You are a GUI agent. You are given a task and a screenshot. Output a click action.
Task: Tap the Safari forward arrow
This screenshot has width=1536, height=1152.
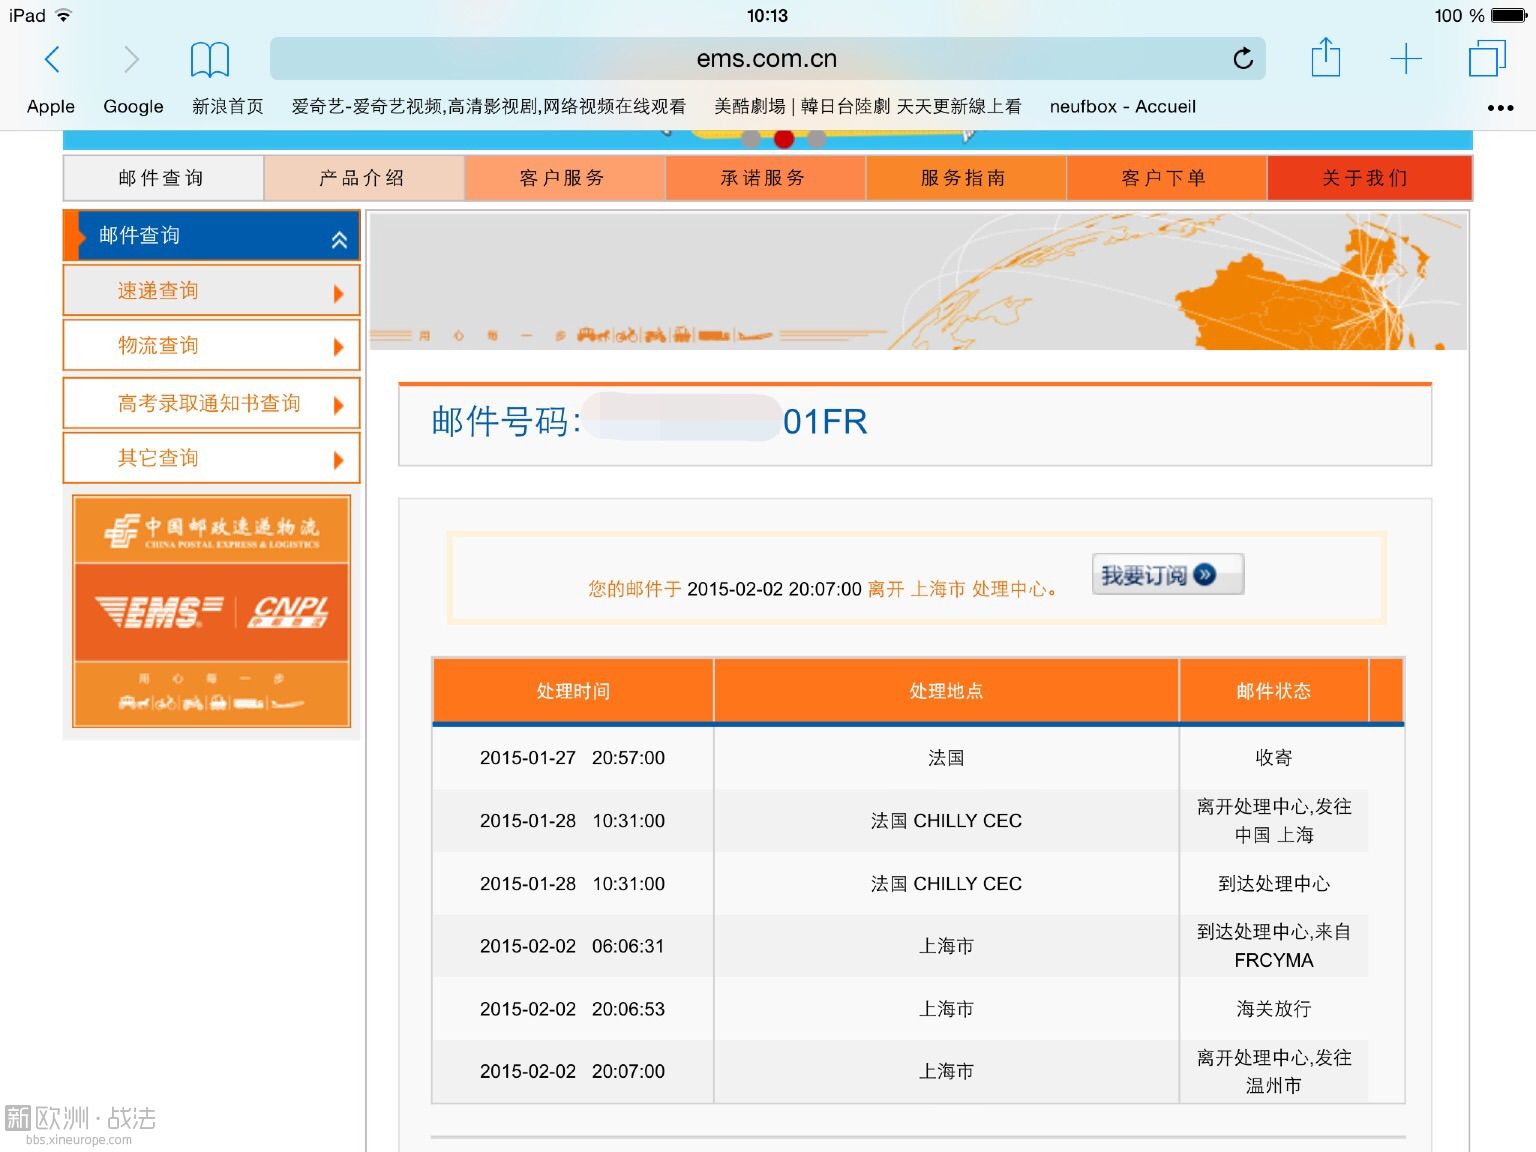(x=131, y=59)
